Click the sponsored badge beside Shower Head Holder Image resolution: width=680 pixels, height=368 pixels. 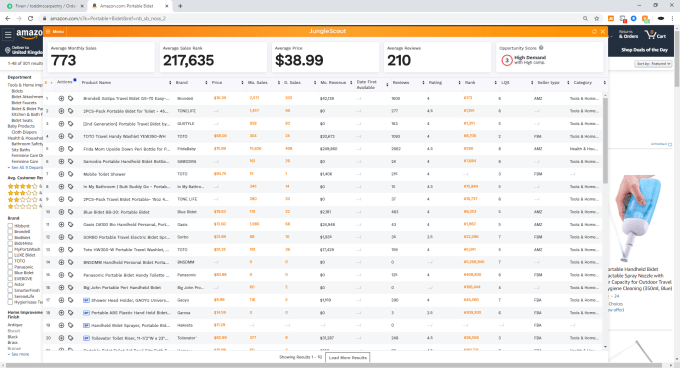(x=86, y=300)
